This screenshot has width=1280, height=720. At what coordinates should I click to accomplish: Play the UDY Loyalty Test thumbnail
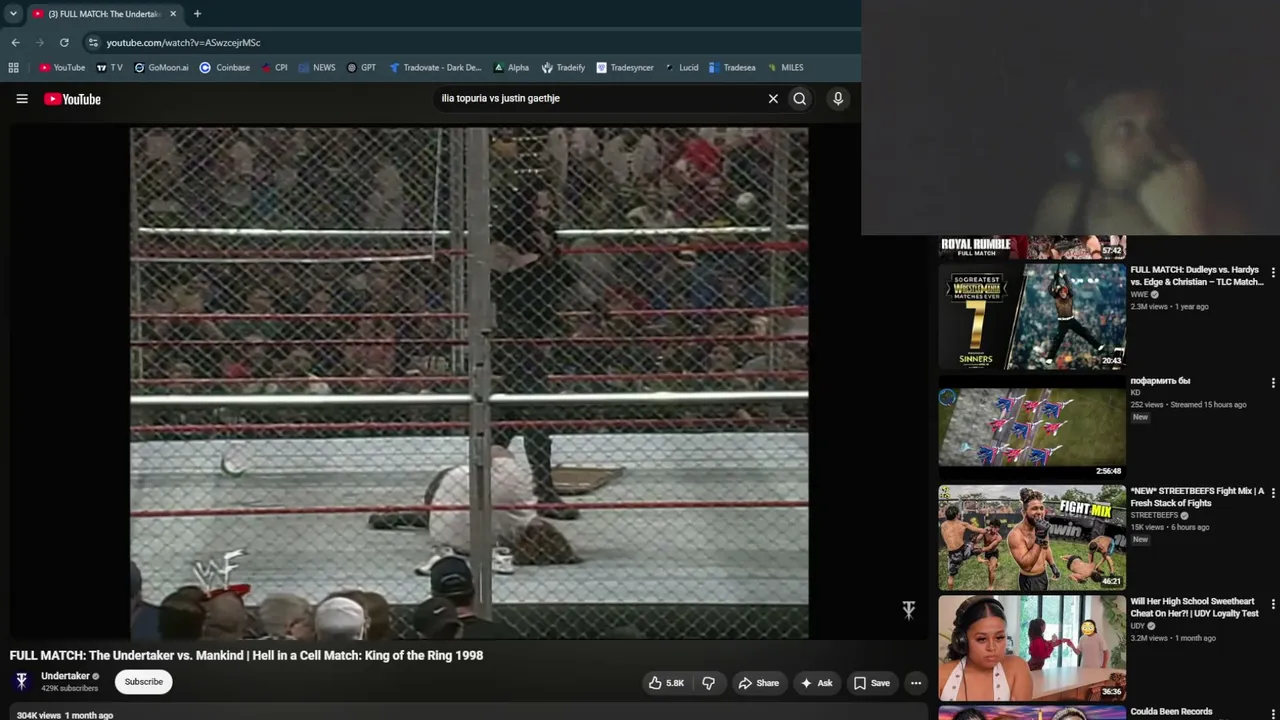click(1032, 647)
